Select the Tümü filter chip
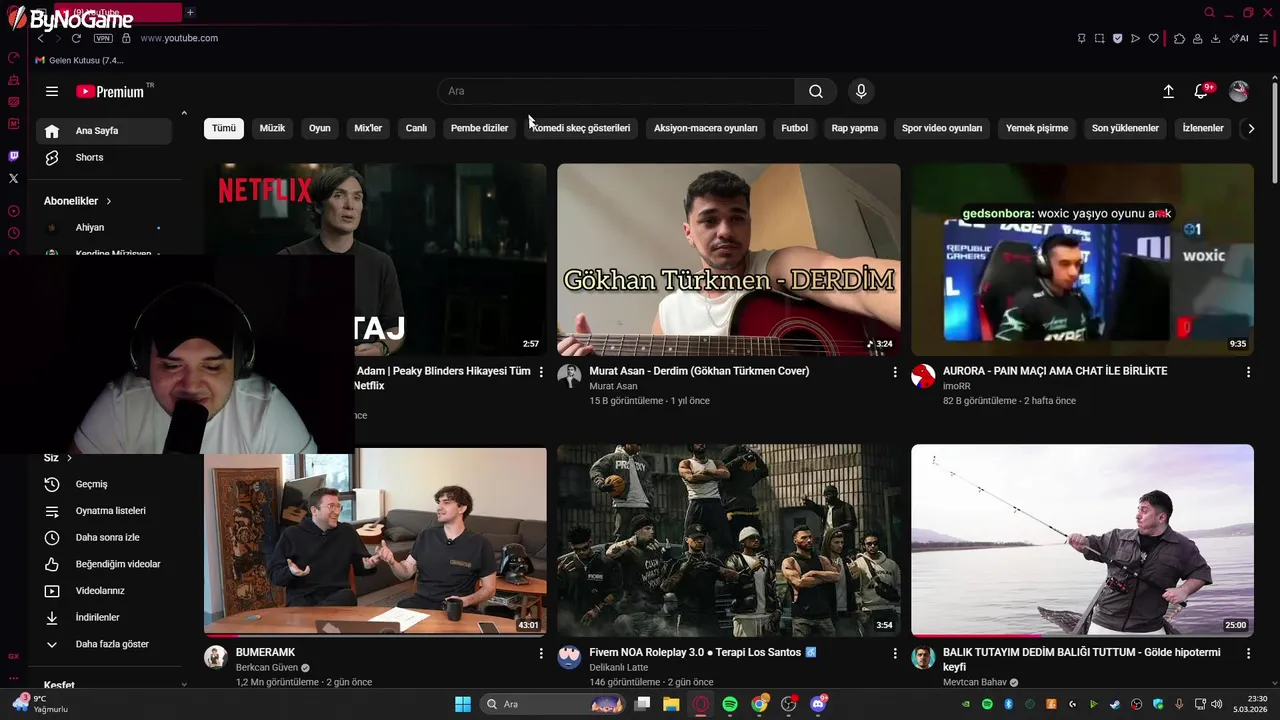This screenshot has height=720, width=1280. [x=224, y=128]
